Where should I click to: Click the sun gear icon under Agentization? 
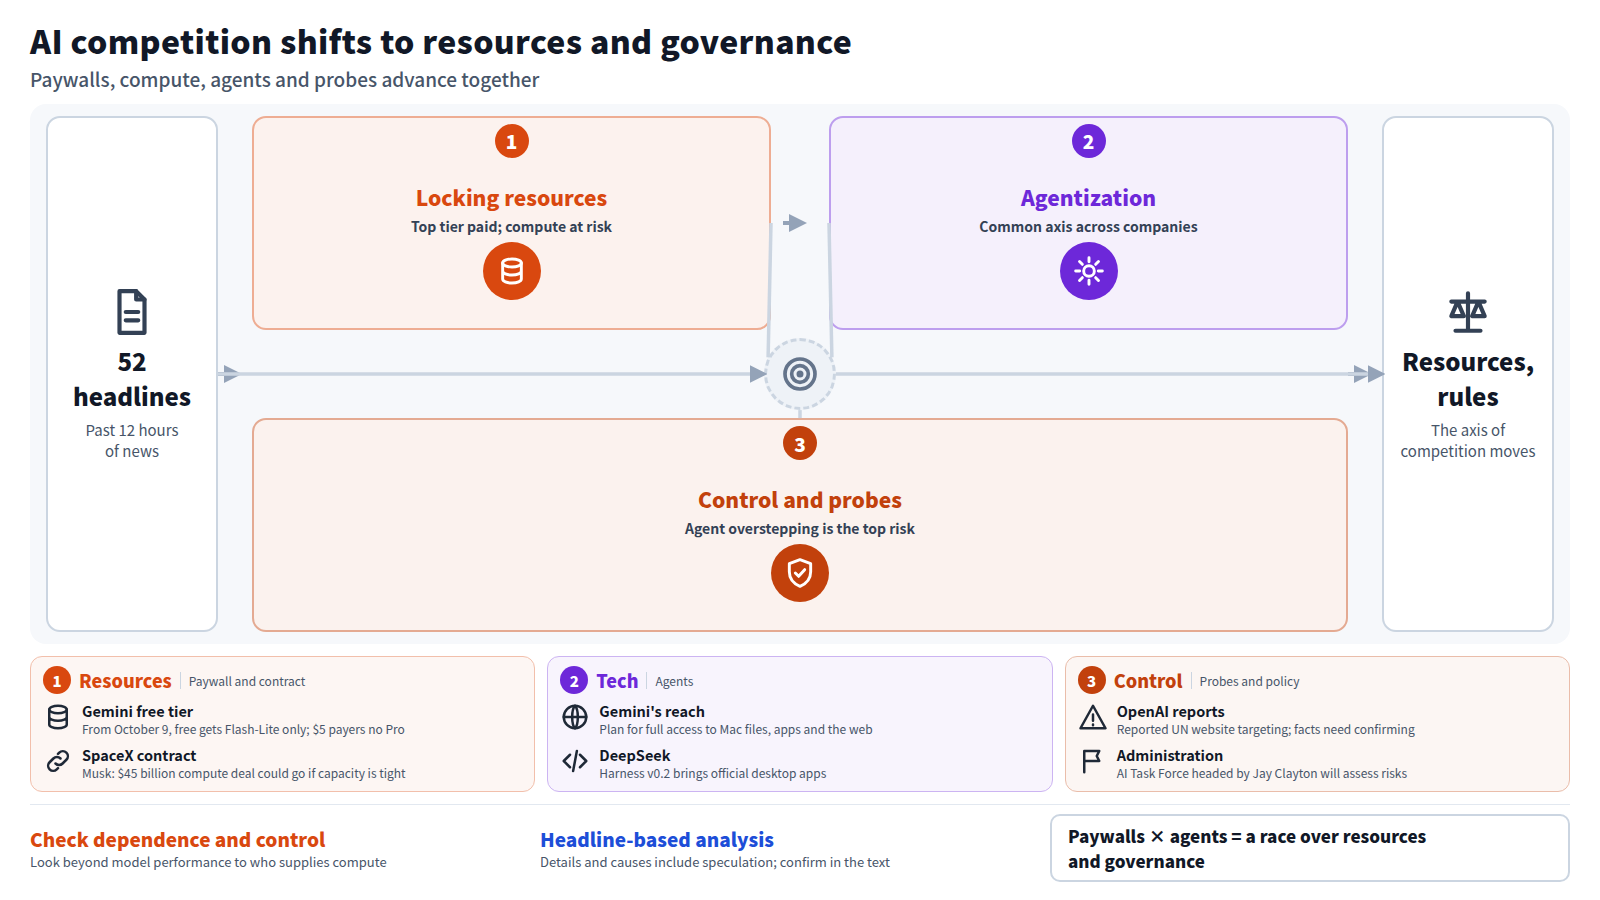tap(1089, 271)
